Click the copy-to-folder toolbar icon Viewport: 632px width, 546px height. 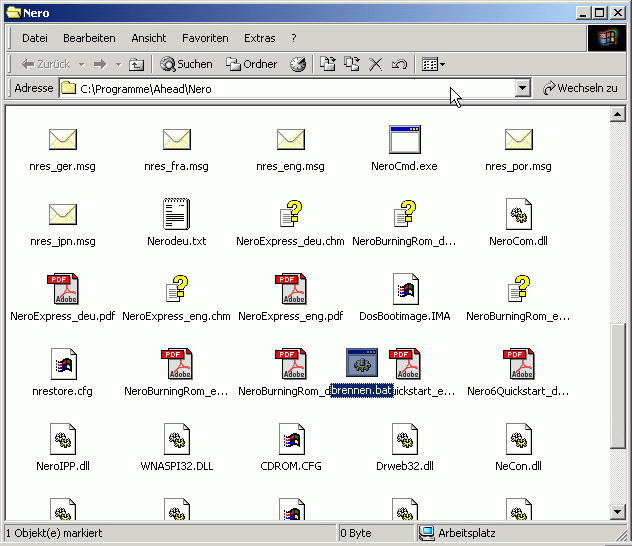(352, 64)
